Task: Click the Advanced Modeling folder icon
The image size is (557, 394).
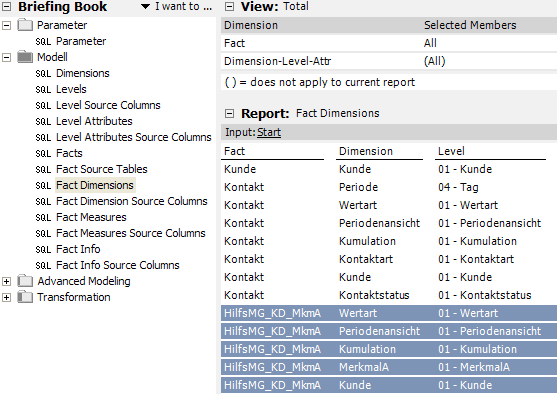Action: 25,281
